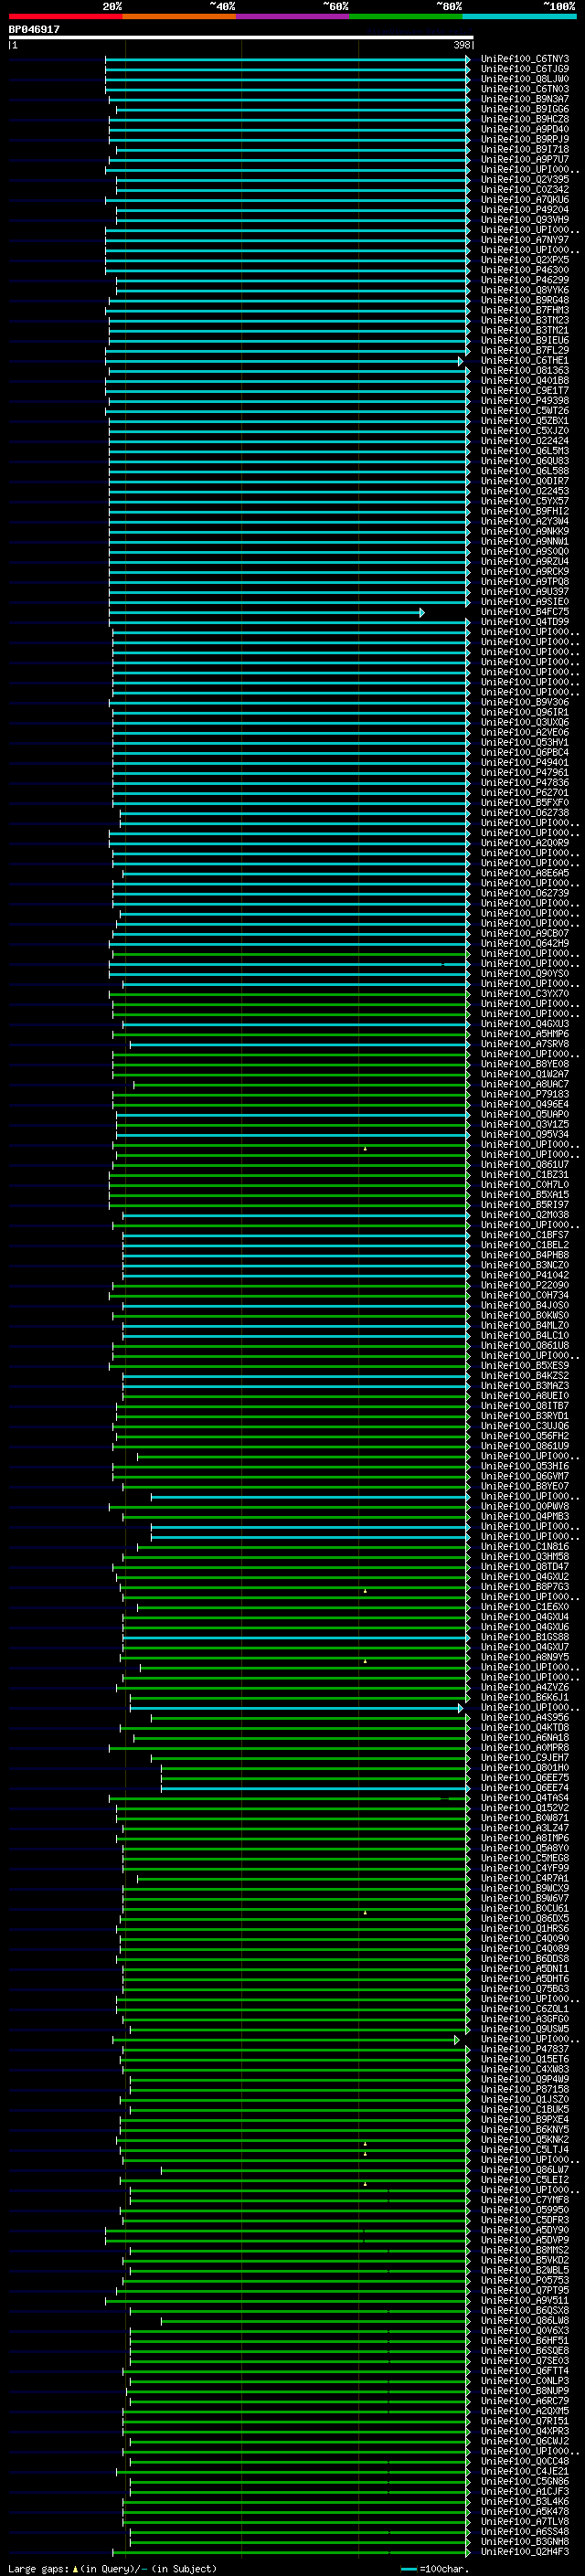Click the purple ~60% legend segment
Image resolution: width=585 pixels, height=2576 pixels.
pos(293,16)
